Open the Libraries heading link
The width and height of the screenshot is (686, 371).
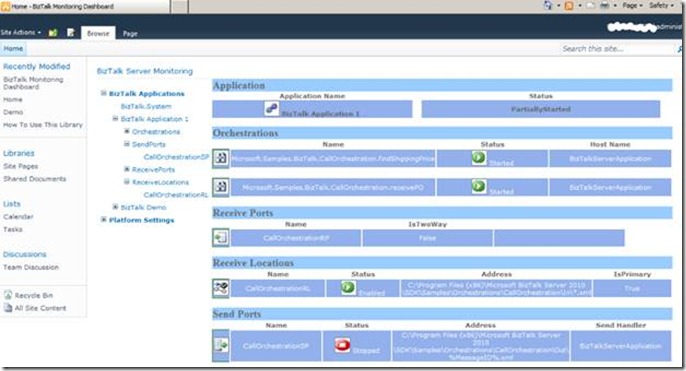point(18,153)
